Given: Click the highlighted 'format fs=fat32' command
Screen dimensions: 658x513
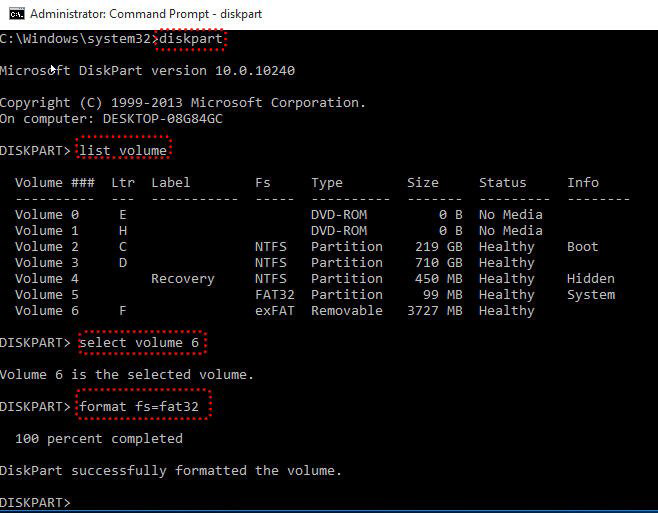Looking at the screenshot, I should pos(139,406).
